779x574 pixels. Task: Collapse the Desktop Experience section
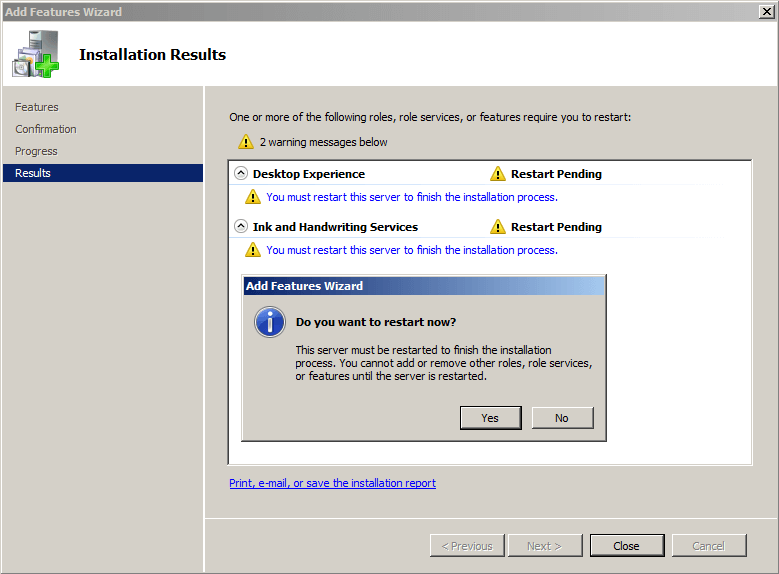point(241,173)
